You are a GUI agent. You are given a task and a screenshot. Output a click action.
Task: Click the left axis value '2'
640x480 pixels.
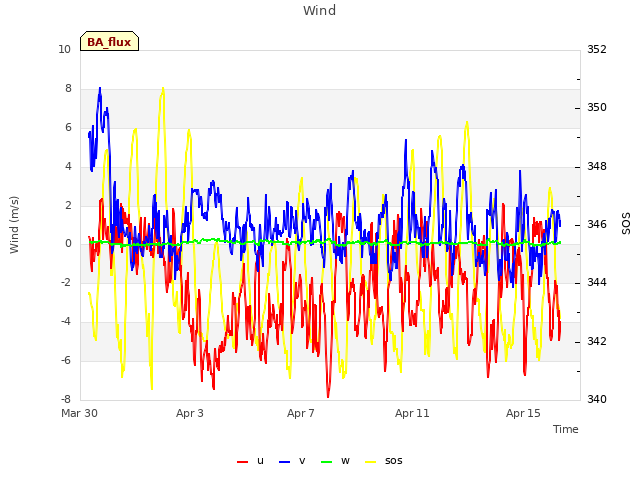click(x=68, y=205)
